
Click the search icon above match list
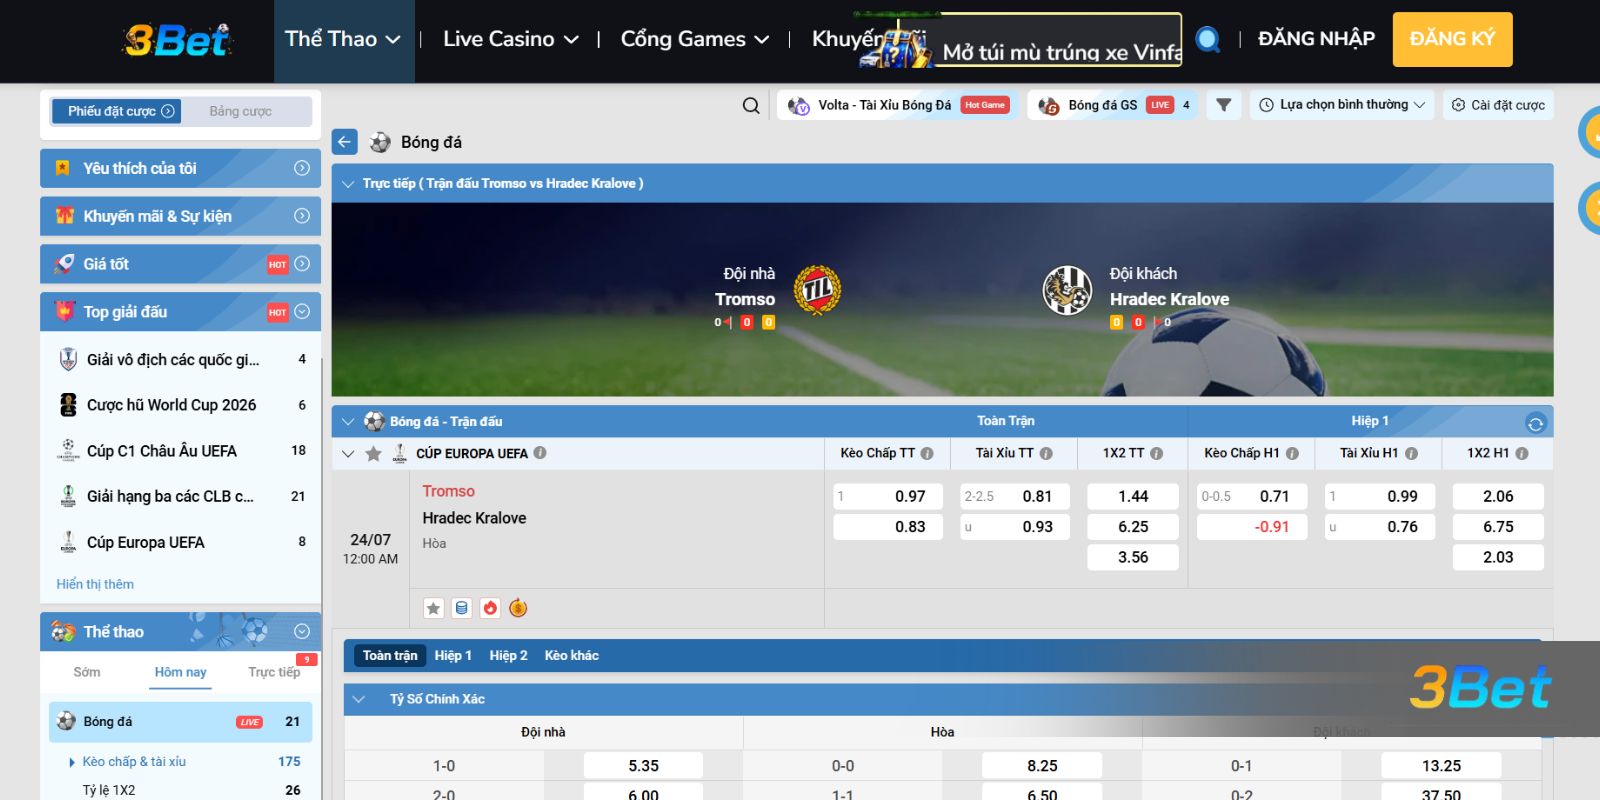[x=751, y=105]
